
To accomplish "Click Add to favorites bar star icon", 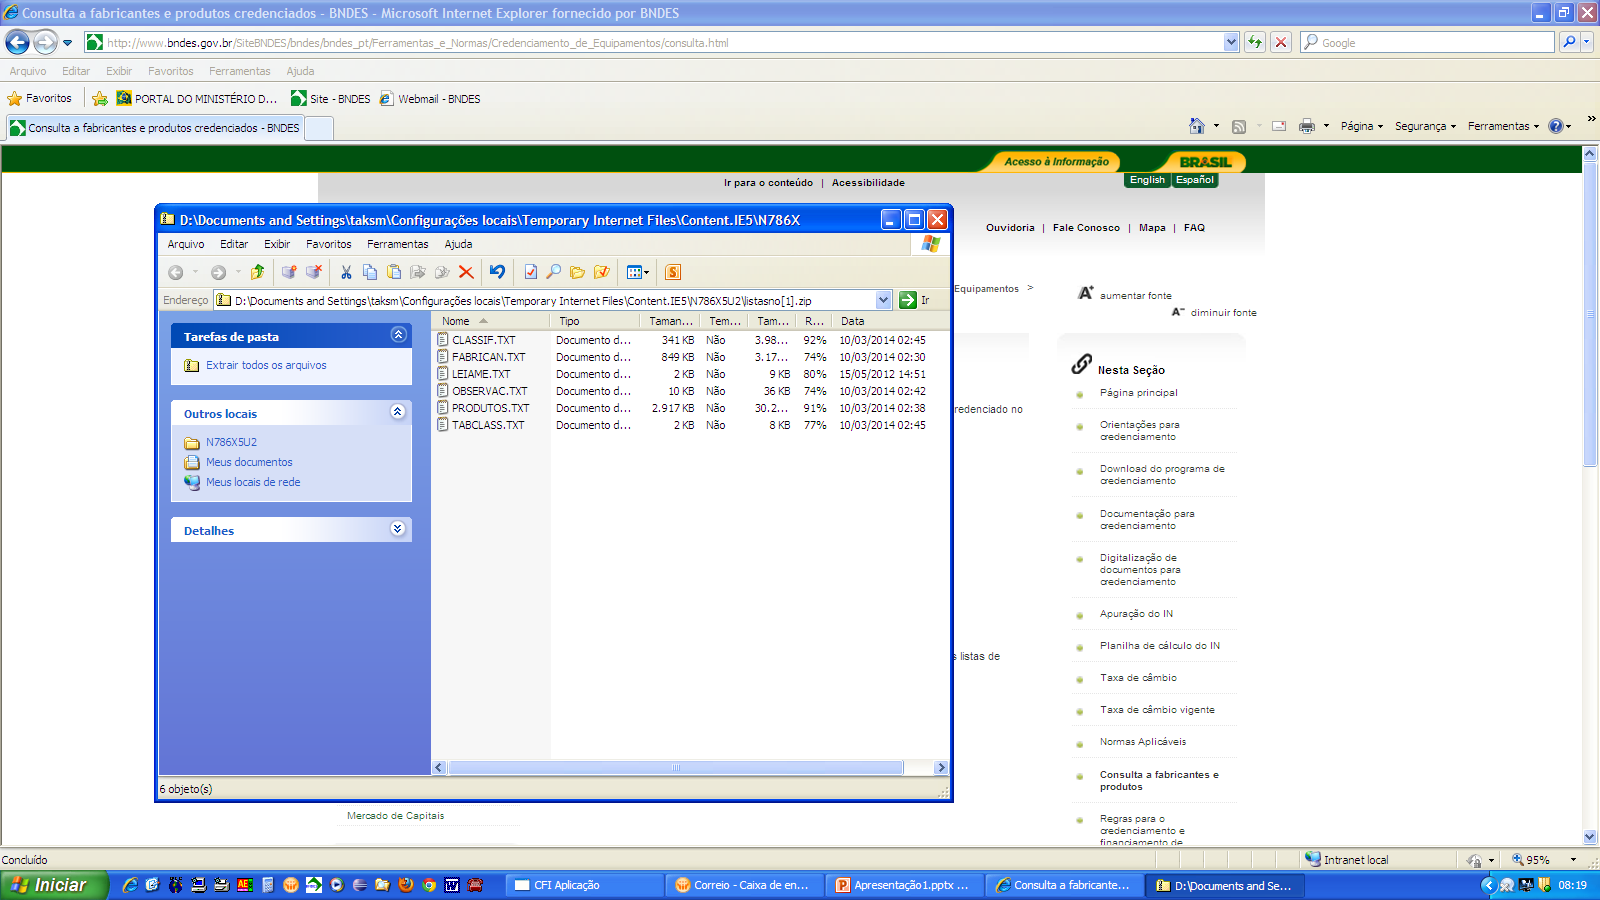I will tap(100, 98).
